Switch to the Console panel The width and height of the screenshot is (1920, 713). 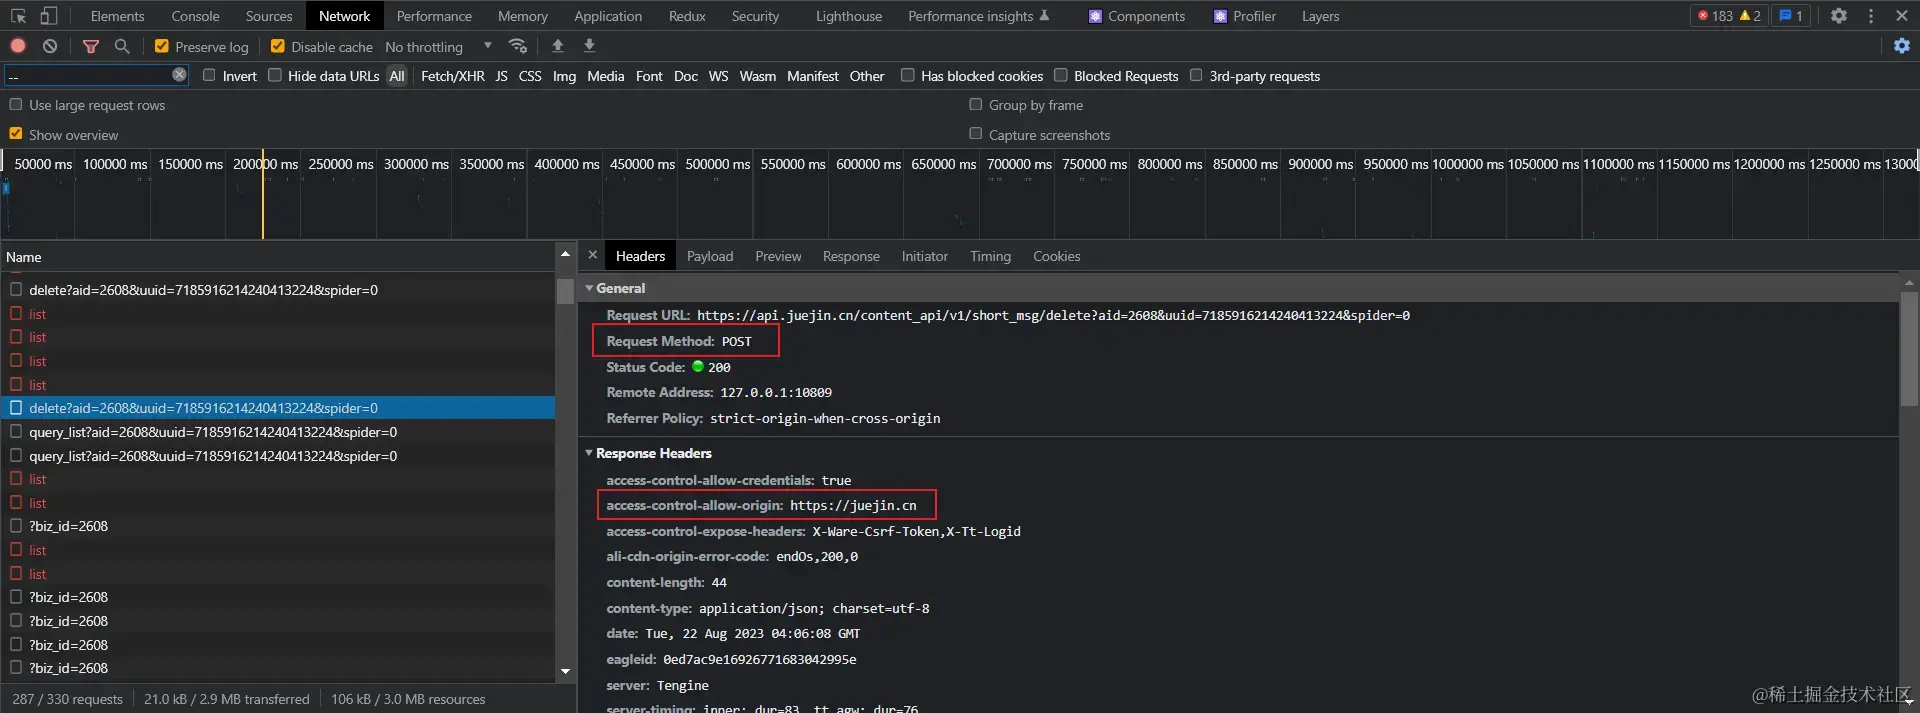click(195, 16)
